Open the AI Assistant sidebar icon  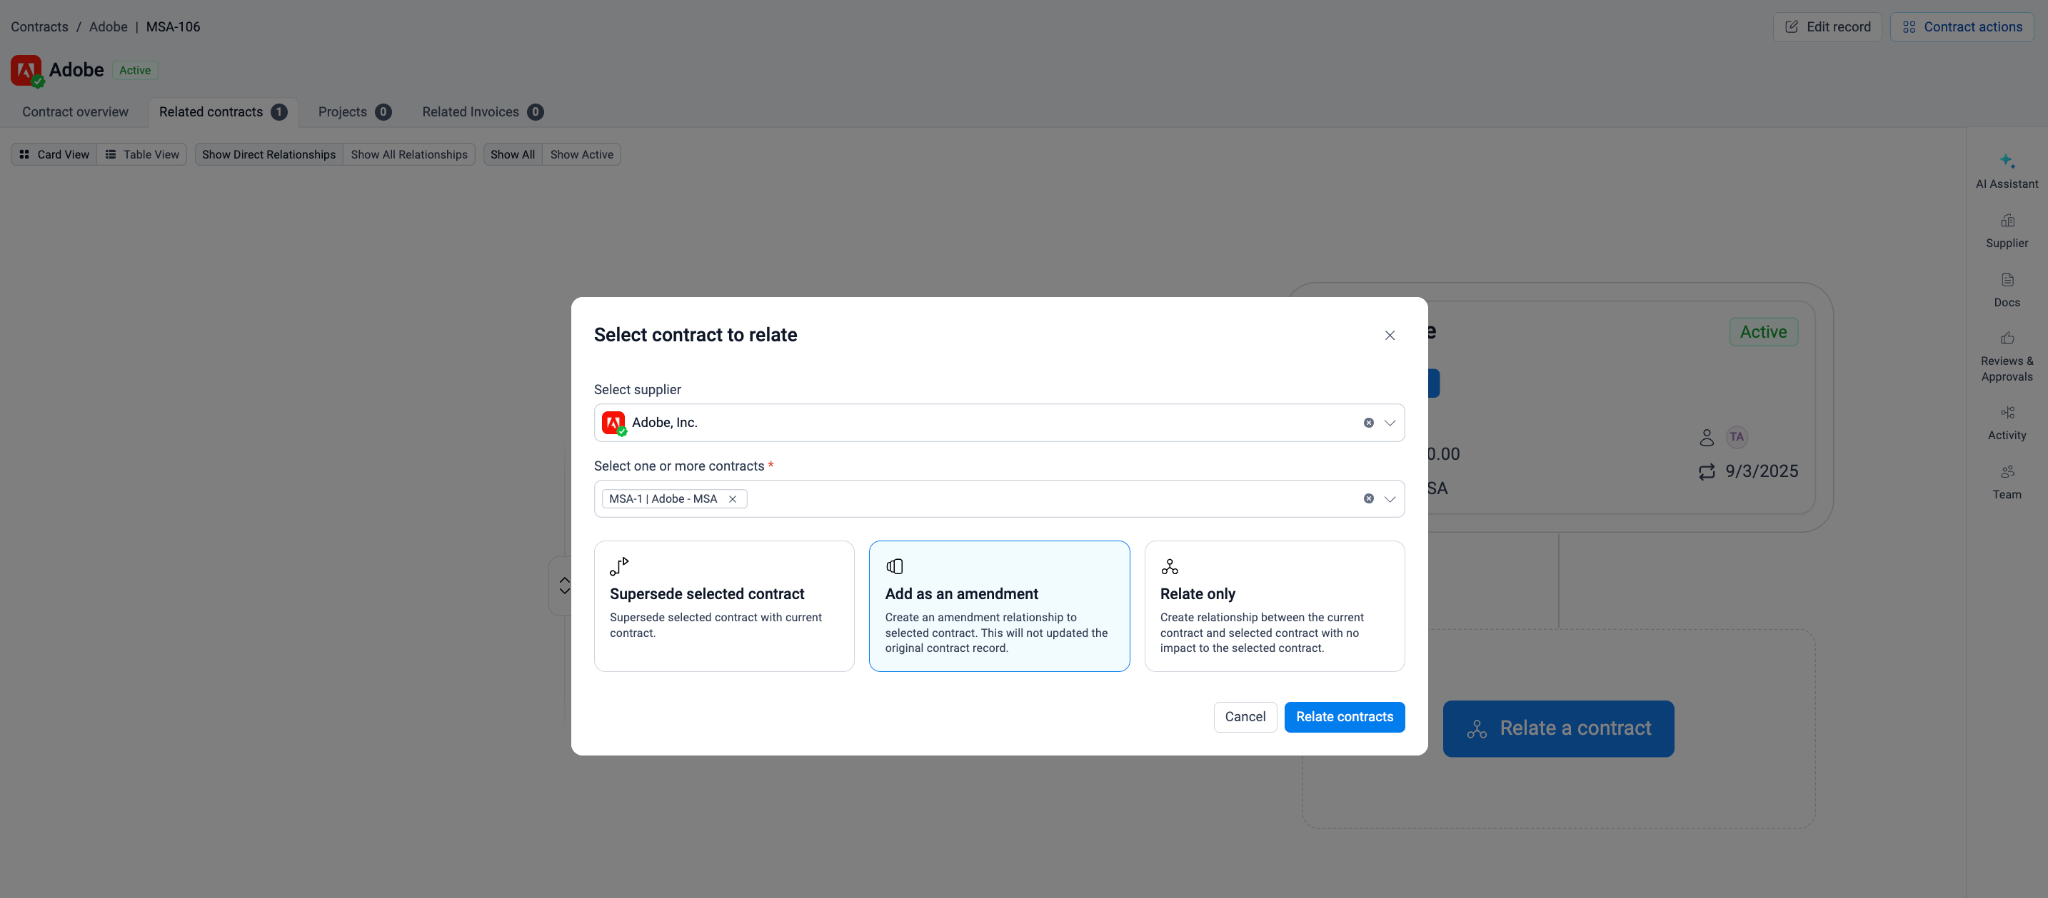tap(2006, 162)
